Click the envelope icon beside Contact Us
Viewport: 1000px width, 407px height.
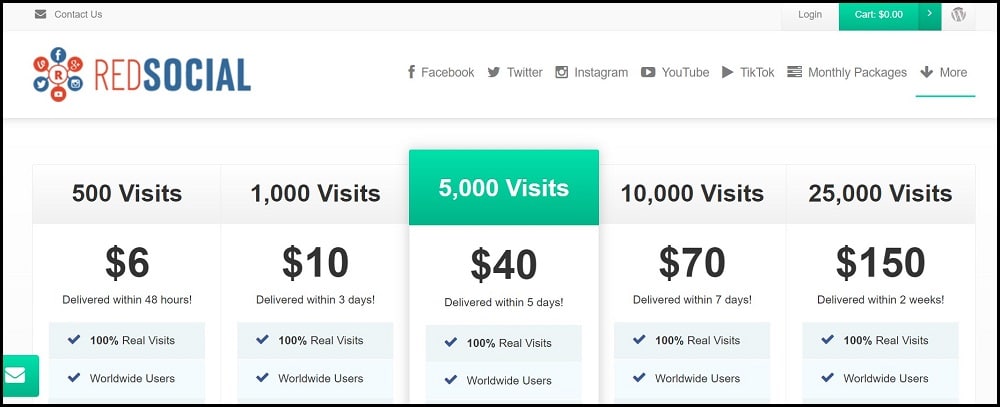[x=41, y=14]
